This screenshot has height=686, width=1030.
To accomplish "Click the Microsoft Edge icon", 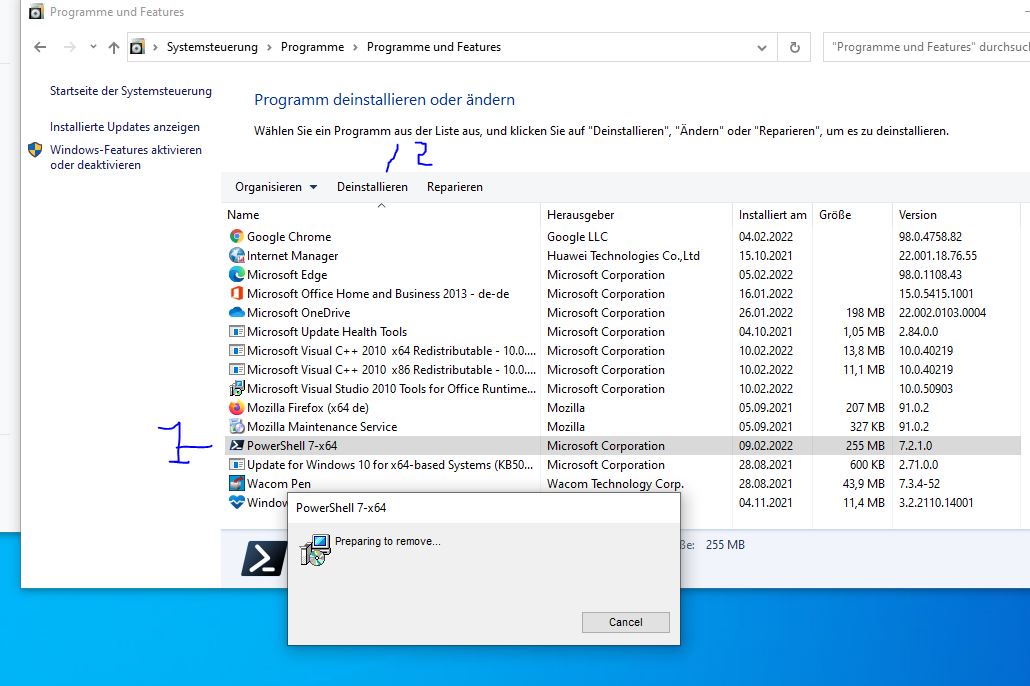I will 236,275.
